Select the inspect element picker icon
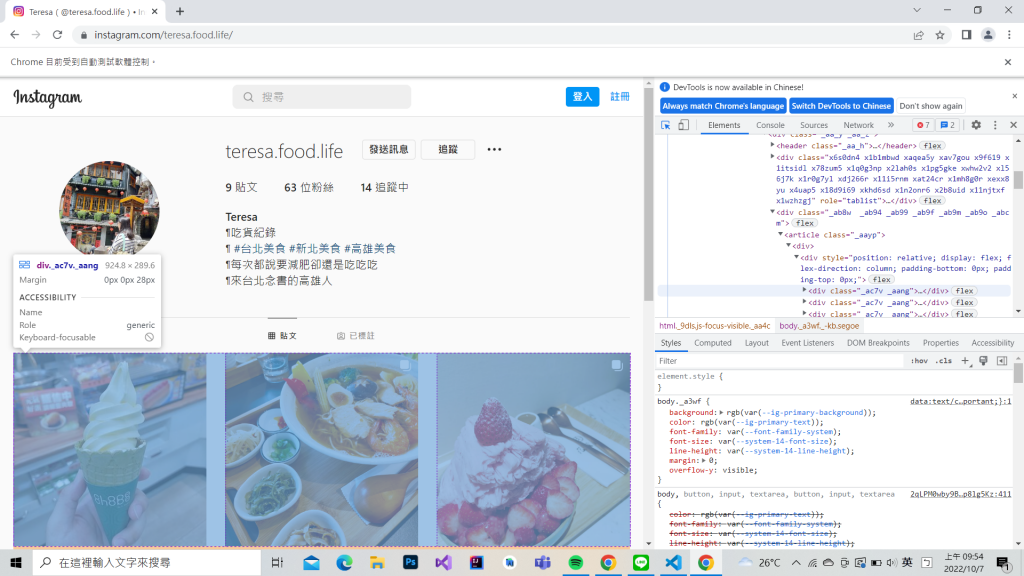Screen dimensions: 1024x576 pyautogui.click(x=665, y=125)
